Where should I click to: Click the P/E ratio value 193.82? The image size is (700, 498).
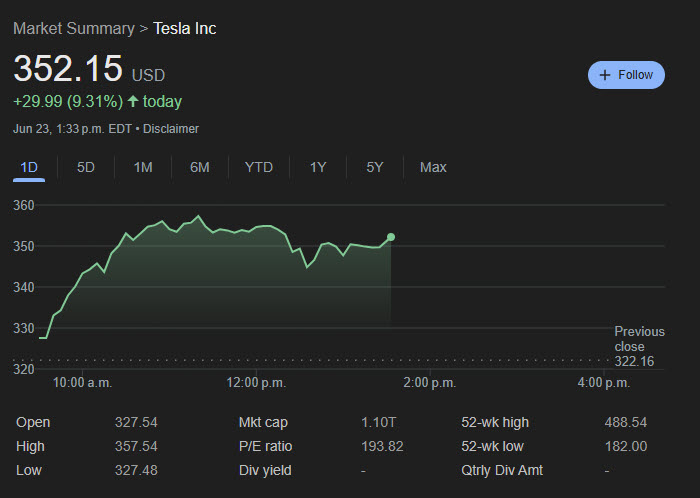[x=381, y=446]
